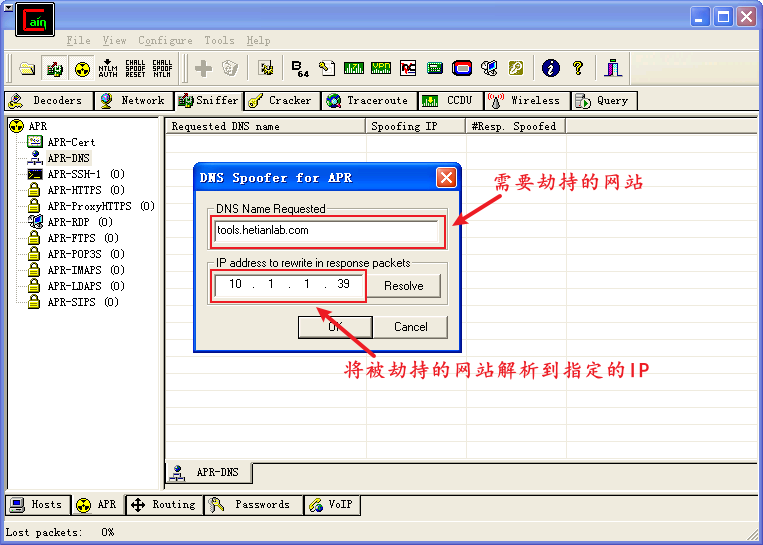
Task: Close the DNS Spoofer for APR dialog
Action: pos(446,178)
